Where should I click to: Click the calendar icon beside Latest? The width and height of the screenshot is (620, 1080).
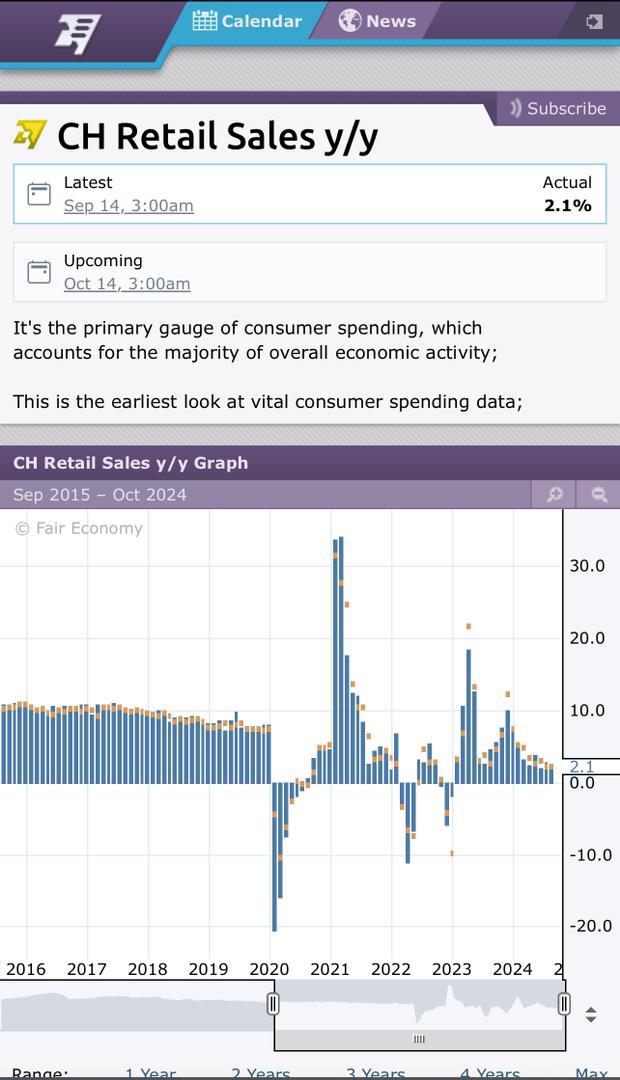tap(39, 194)
